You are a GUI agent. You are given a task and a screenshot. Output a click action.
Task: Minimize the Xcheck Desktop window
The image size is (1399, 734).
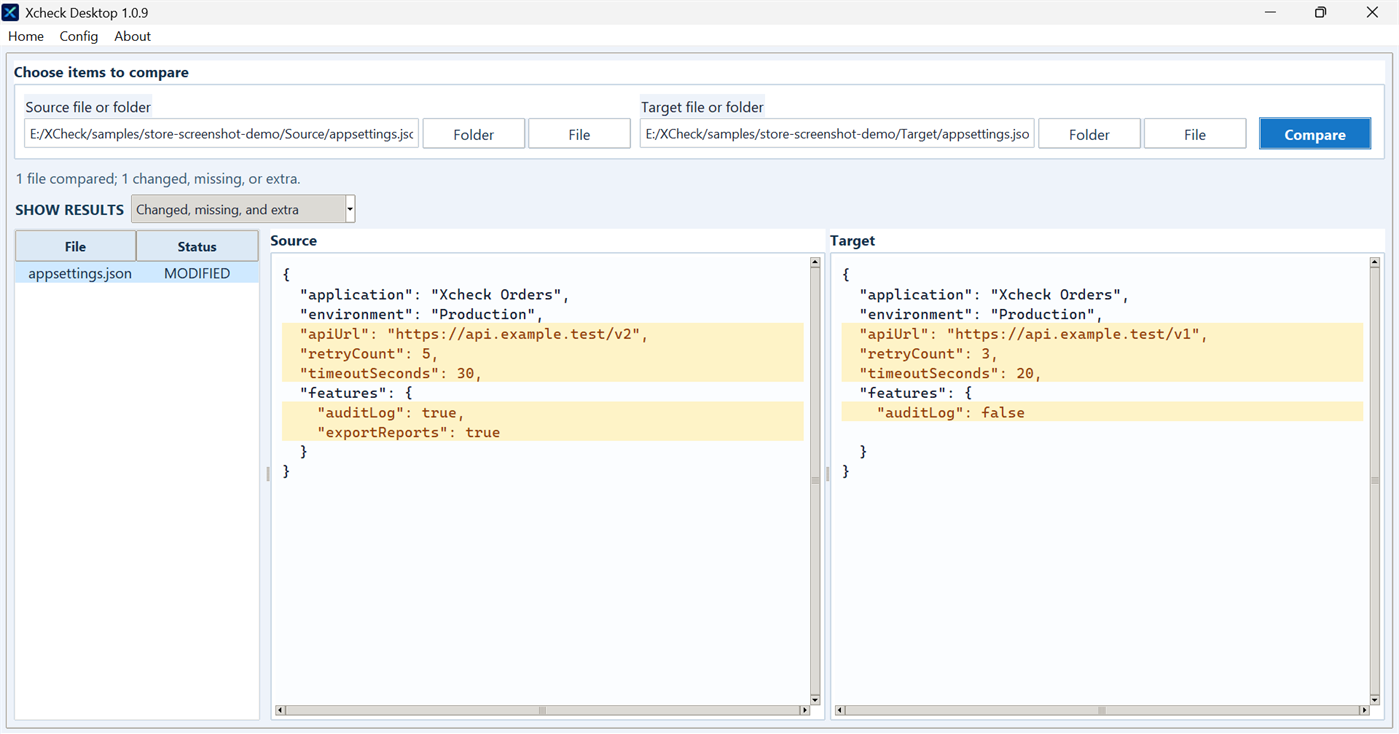pos(1271,13)
